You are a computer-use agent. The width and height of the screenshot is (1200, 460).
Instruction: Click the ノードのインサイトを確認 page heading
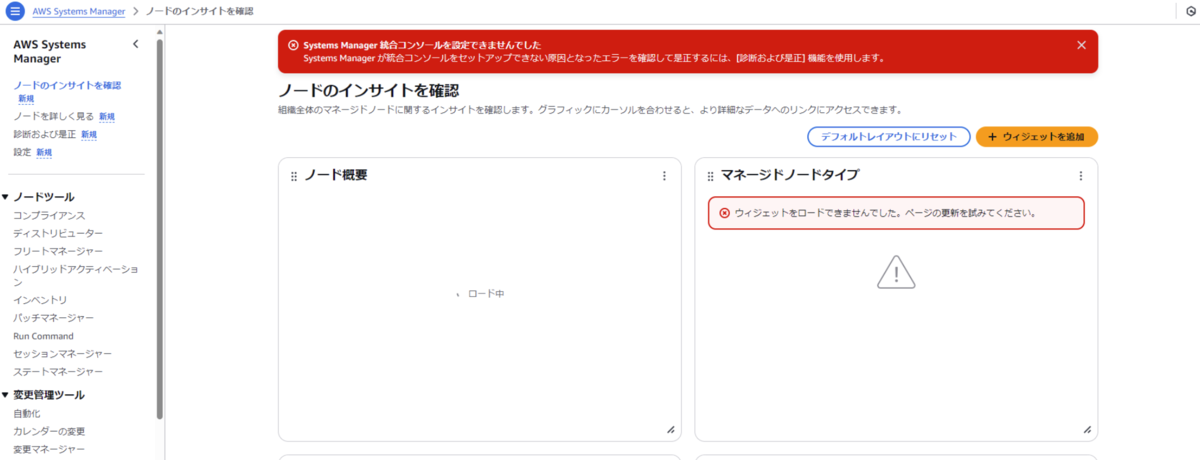coord(368,90)
